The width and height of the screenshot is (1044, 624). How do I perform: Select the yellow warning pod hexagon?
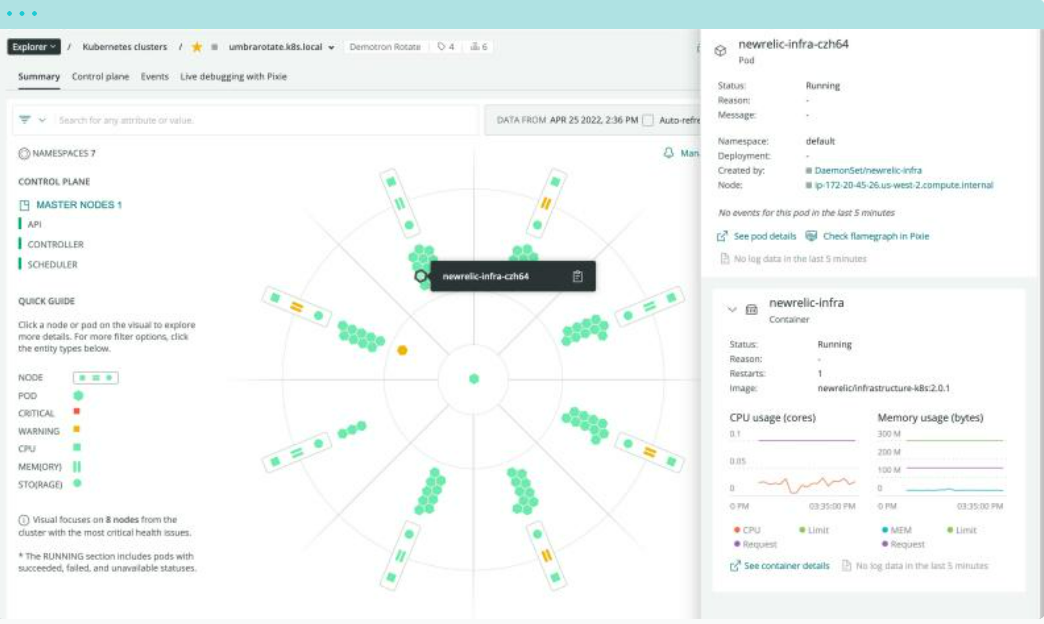tap(402, 350)
